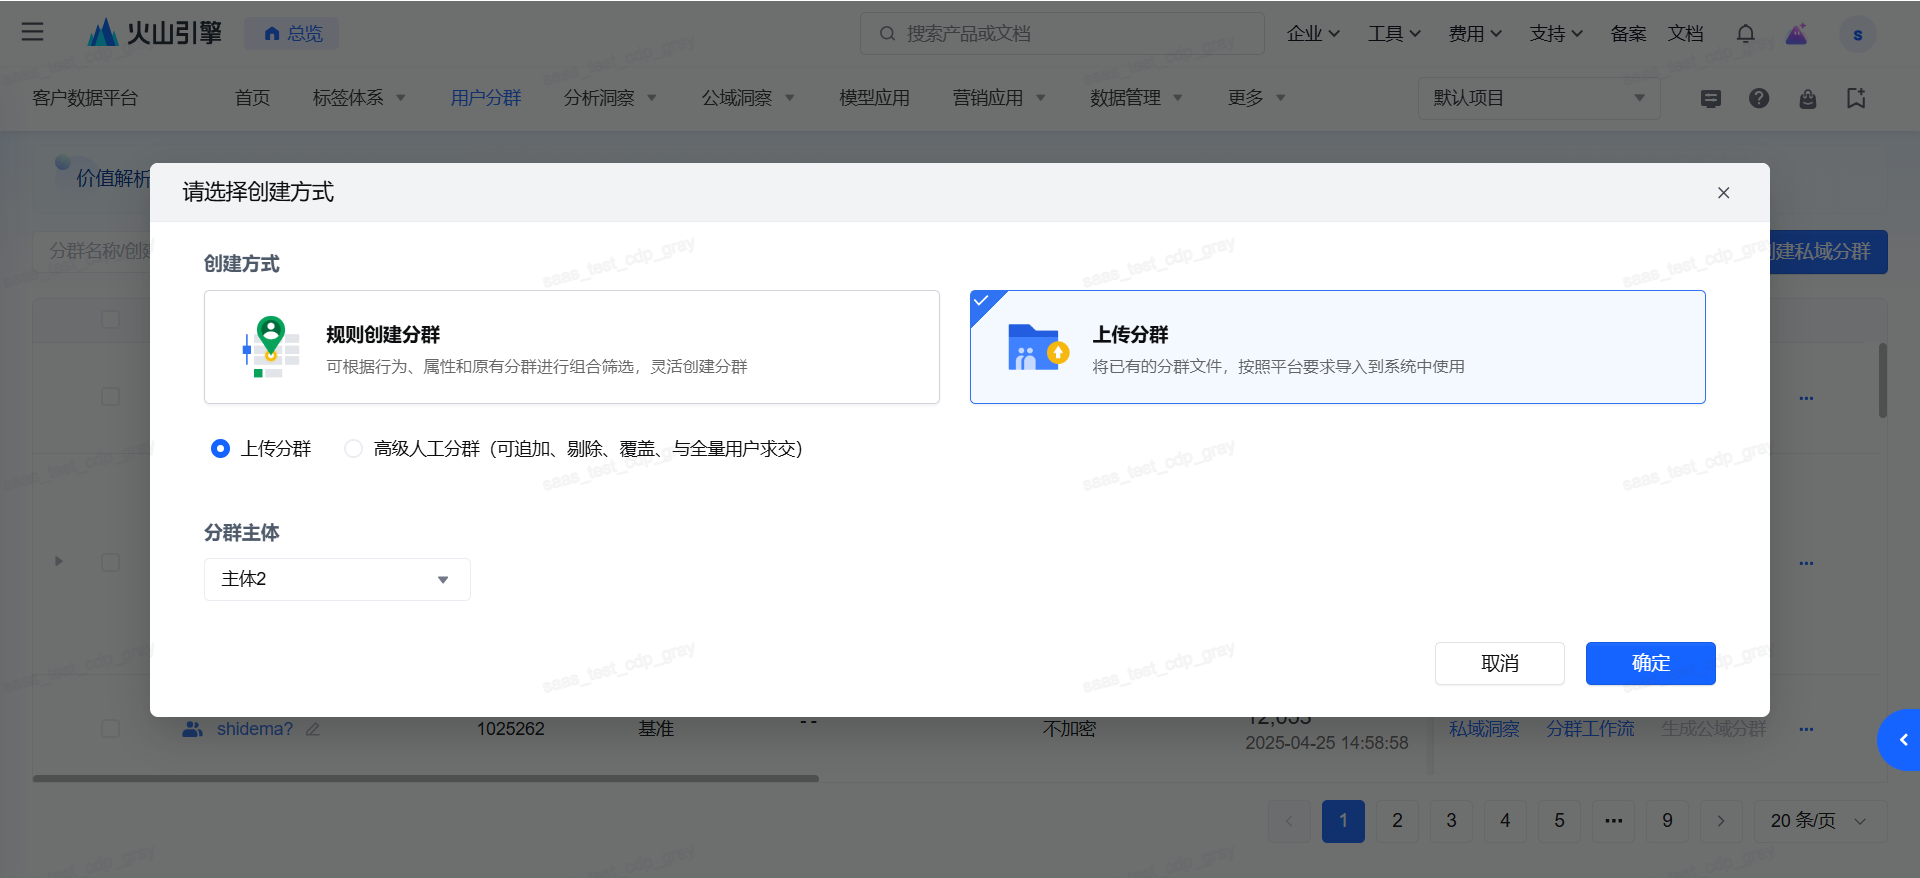Select the 上传分群 radio button
The height and width of the screenshot is (878, 1920).
point(220,449)
